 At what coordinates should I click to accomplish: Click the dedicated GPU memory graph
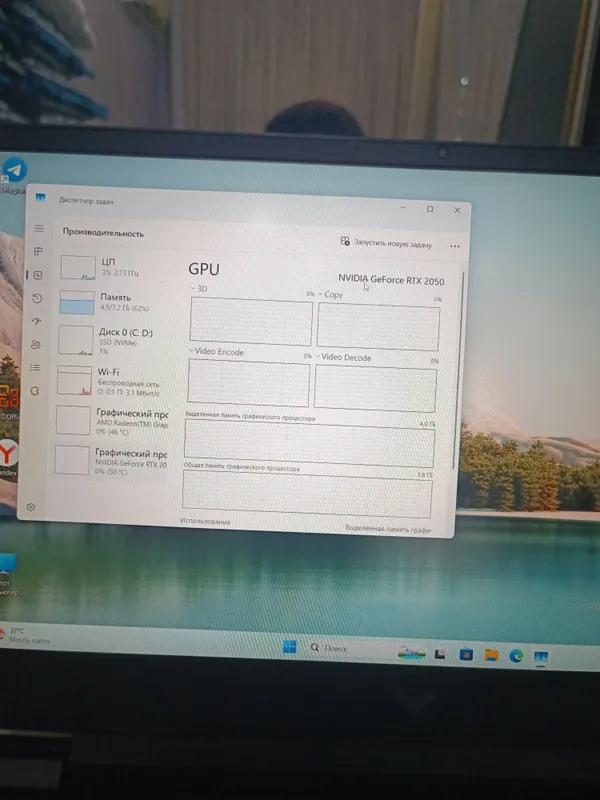click(309, 443)
